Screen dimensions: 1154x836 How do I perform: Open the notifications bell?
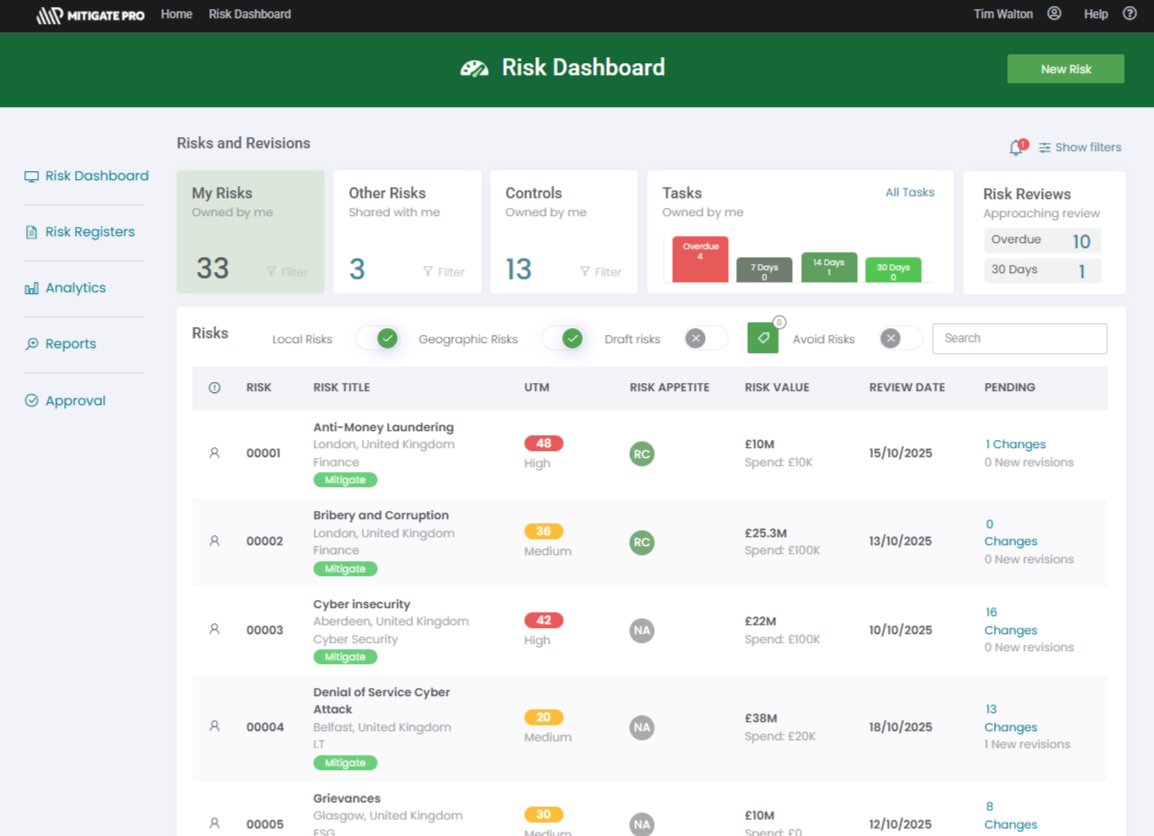tap(1016, 146)
